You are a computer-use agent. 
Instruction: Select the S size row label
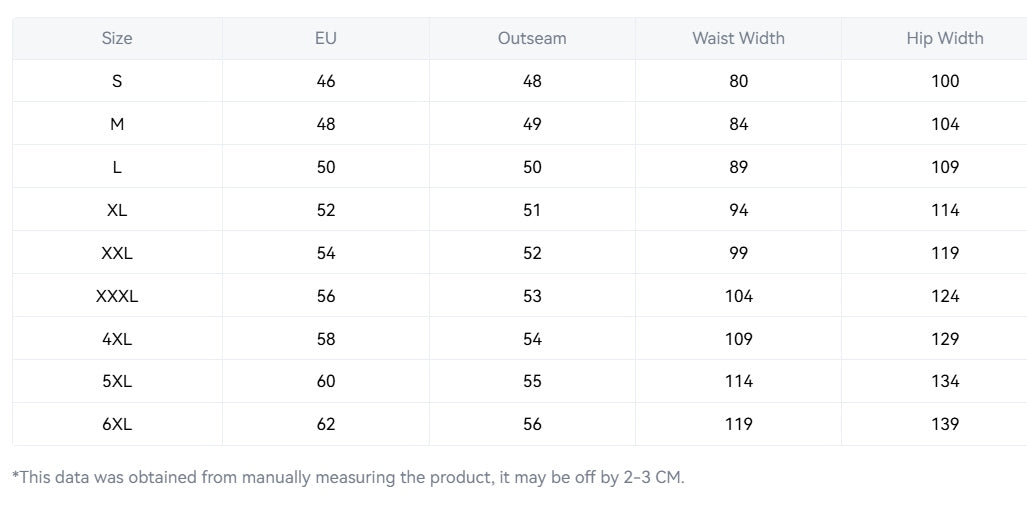click(x=117, y=81)
